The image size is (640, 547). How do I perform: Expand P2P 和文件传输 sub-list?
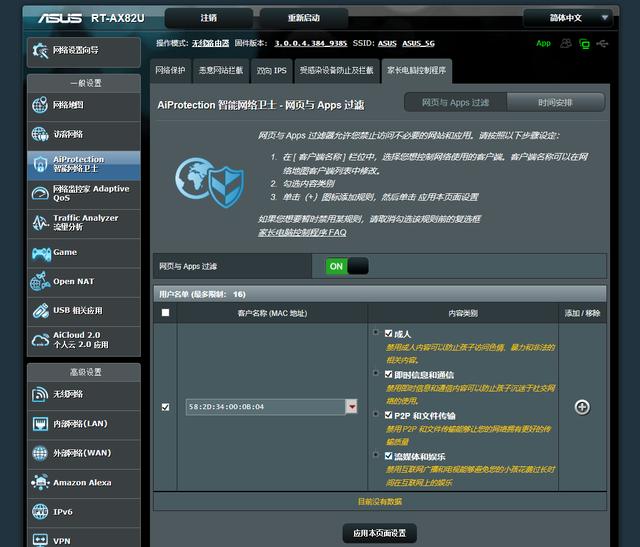(x=376, y=414)
